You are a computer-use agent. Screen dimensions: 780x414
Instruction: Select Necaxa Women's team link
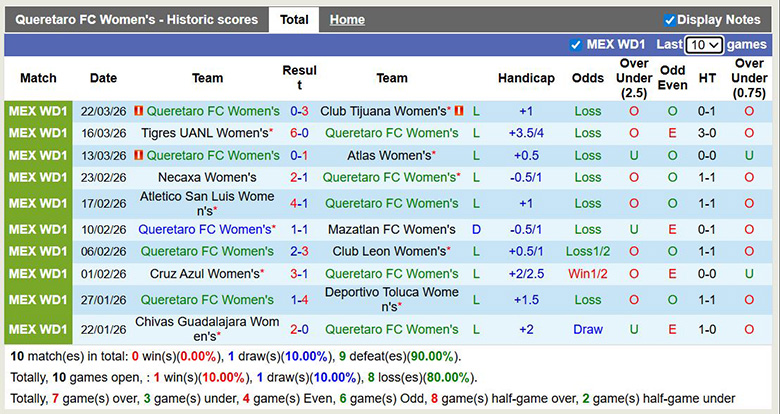coord(205,177)
